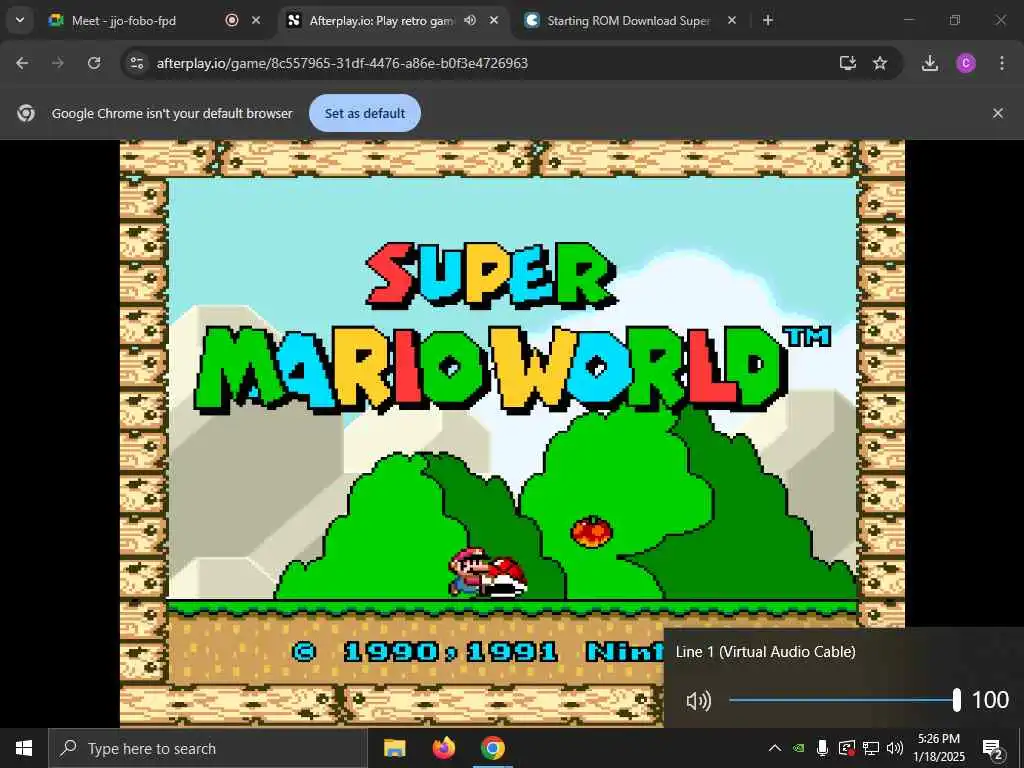Open the profile C avatar
The width and height of the screenshot is (1024, 768).
point(966,63)
